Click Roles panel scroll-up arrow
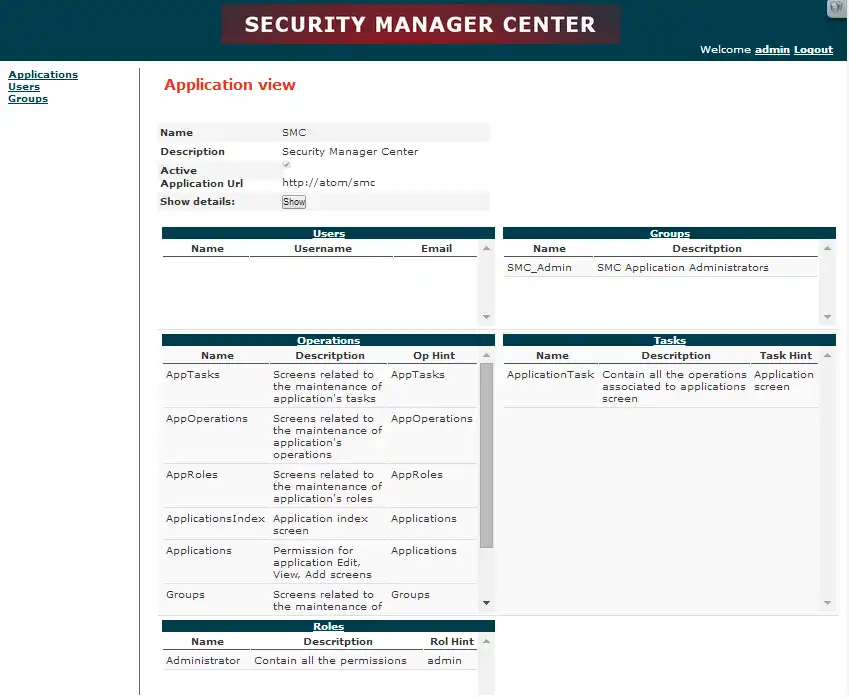Screen dimensions: 849x698 coord(486,641)
